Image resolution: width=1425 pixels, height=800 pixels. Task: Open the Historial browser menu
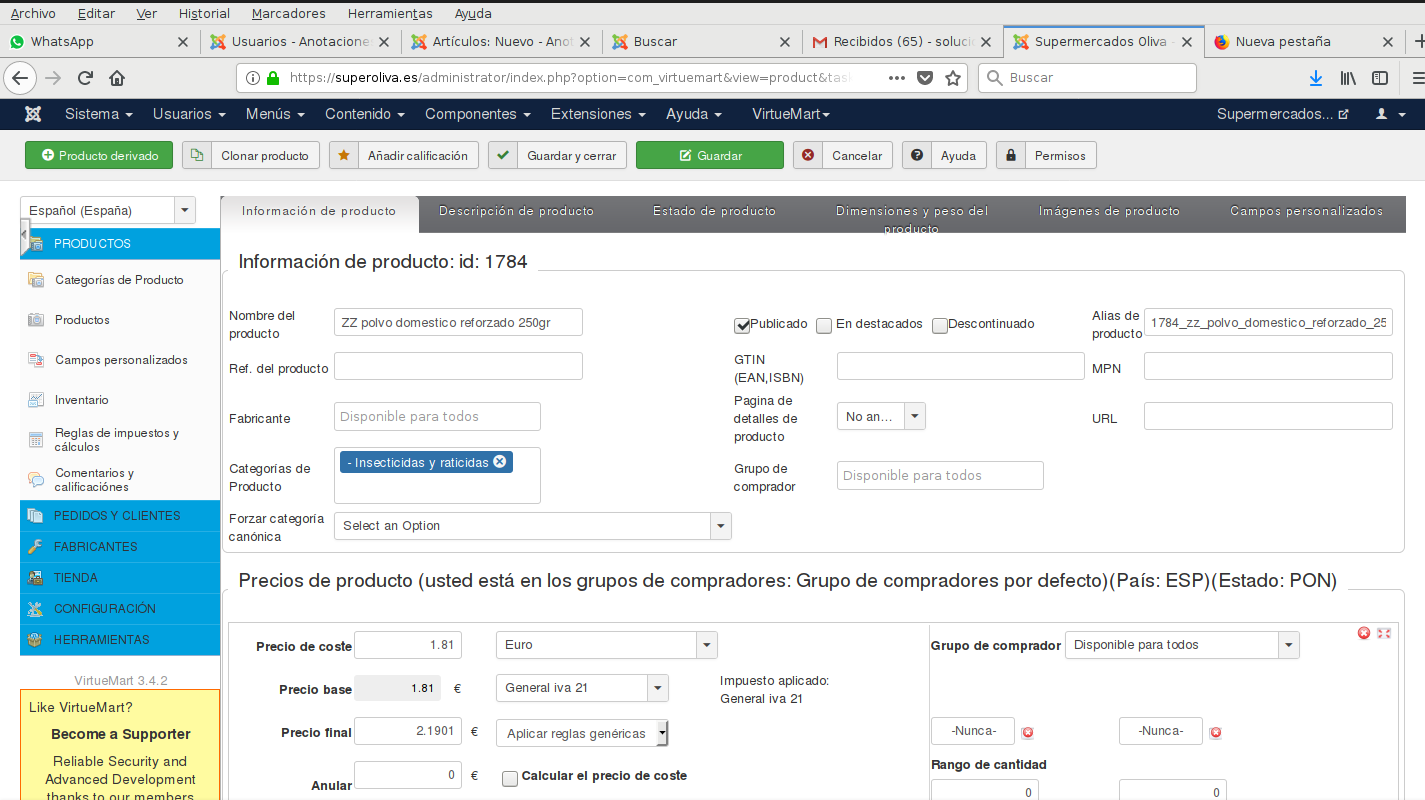pyautogui.click(x=204, y=14)
